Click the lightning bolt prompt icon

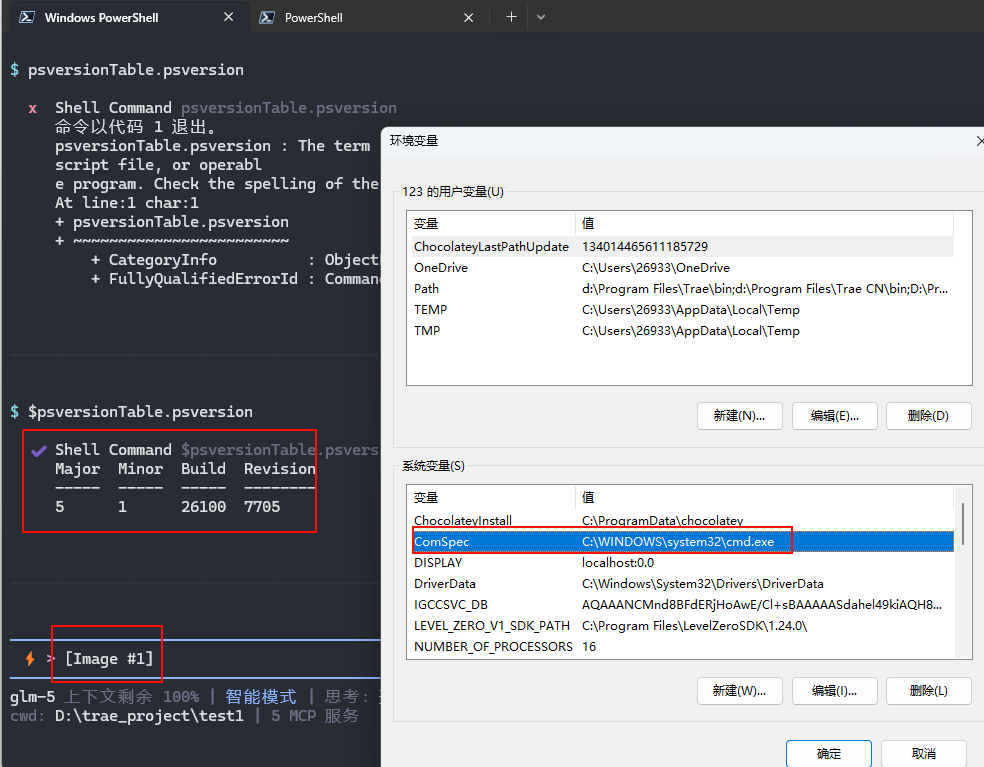[x=29, y=658]
